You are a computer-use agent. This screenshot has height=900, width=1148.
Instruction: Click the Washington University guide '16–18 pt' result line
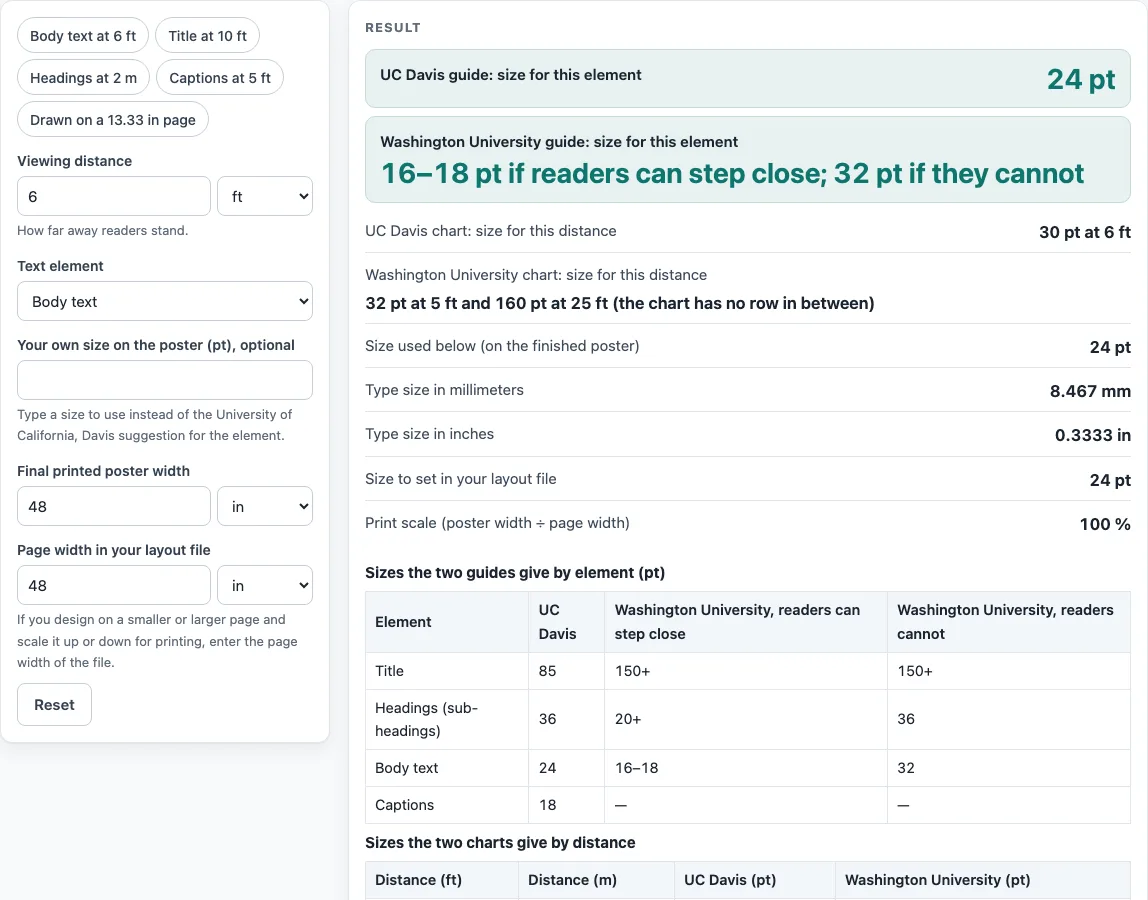pyautogui.click(x=732, y=174)
